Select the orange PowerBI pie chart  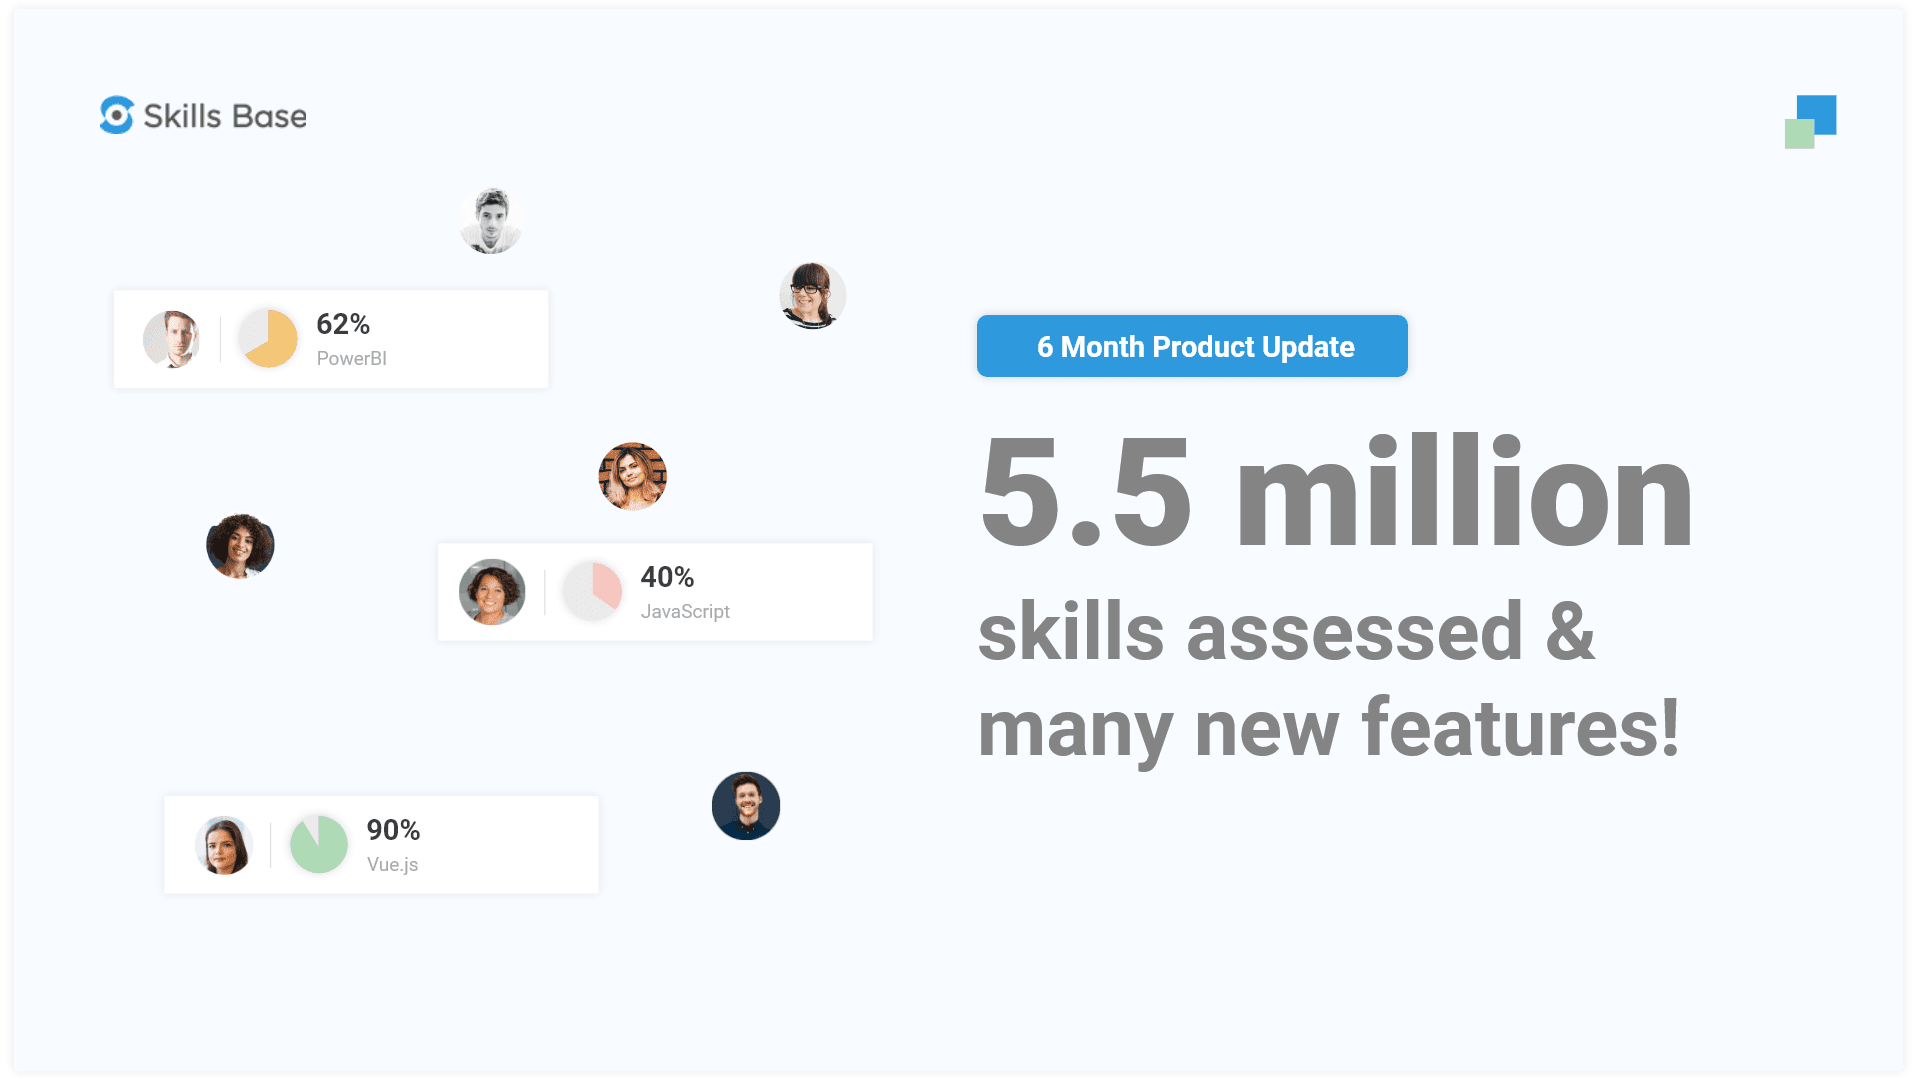[x=268, y=339]
